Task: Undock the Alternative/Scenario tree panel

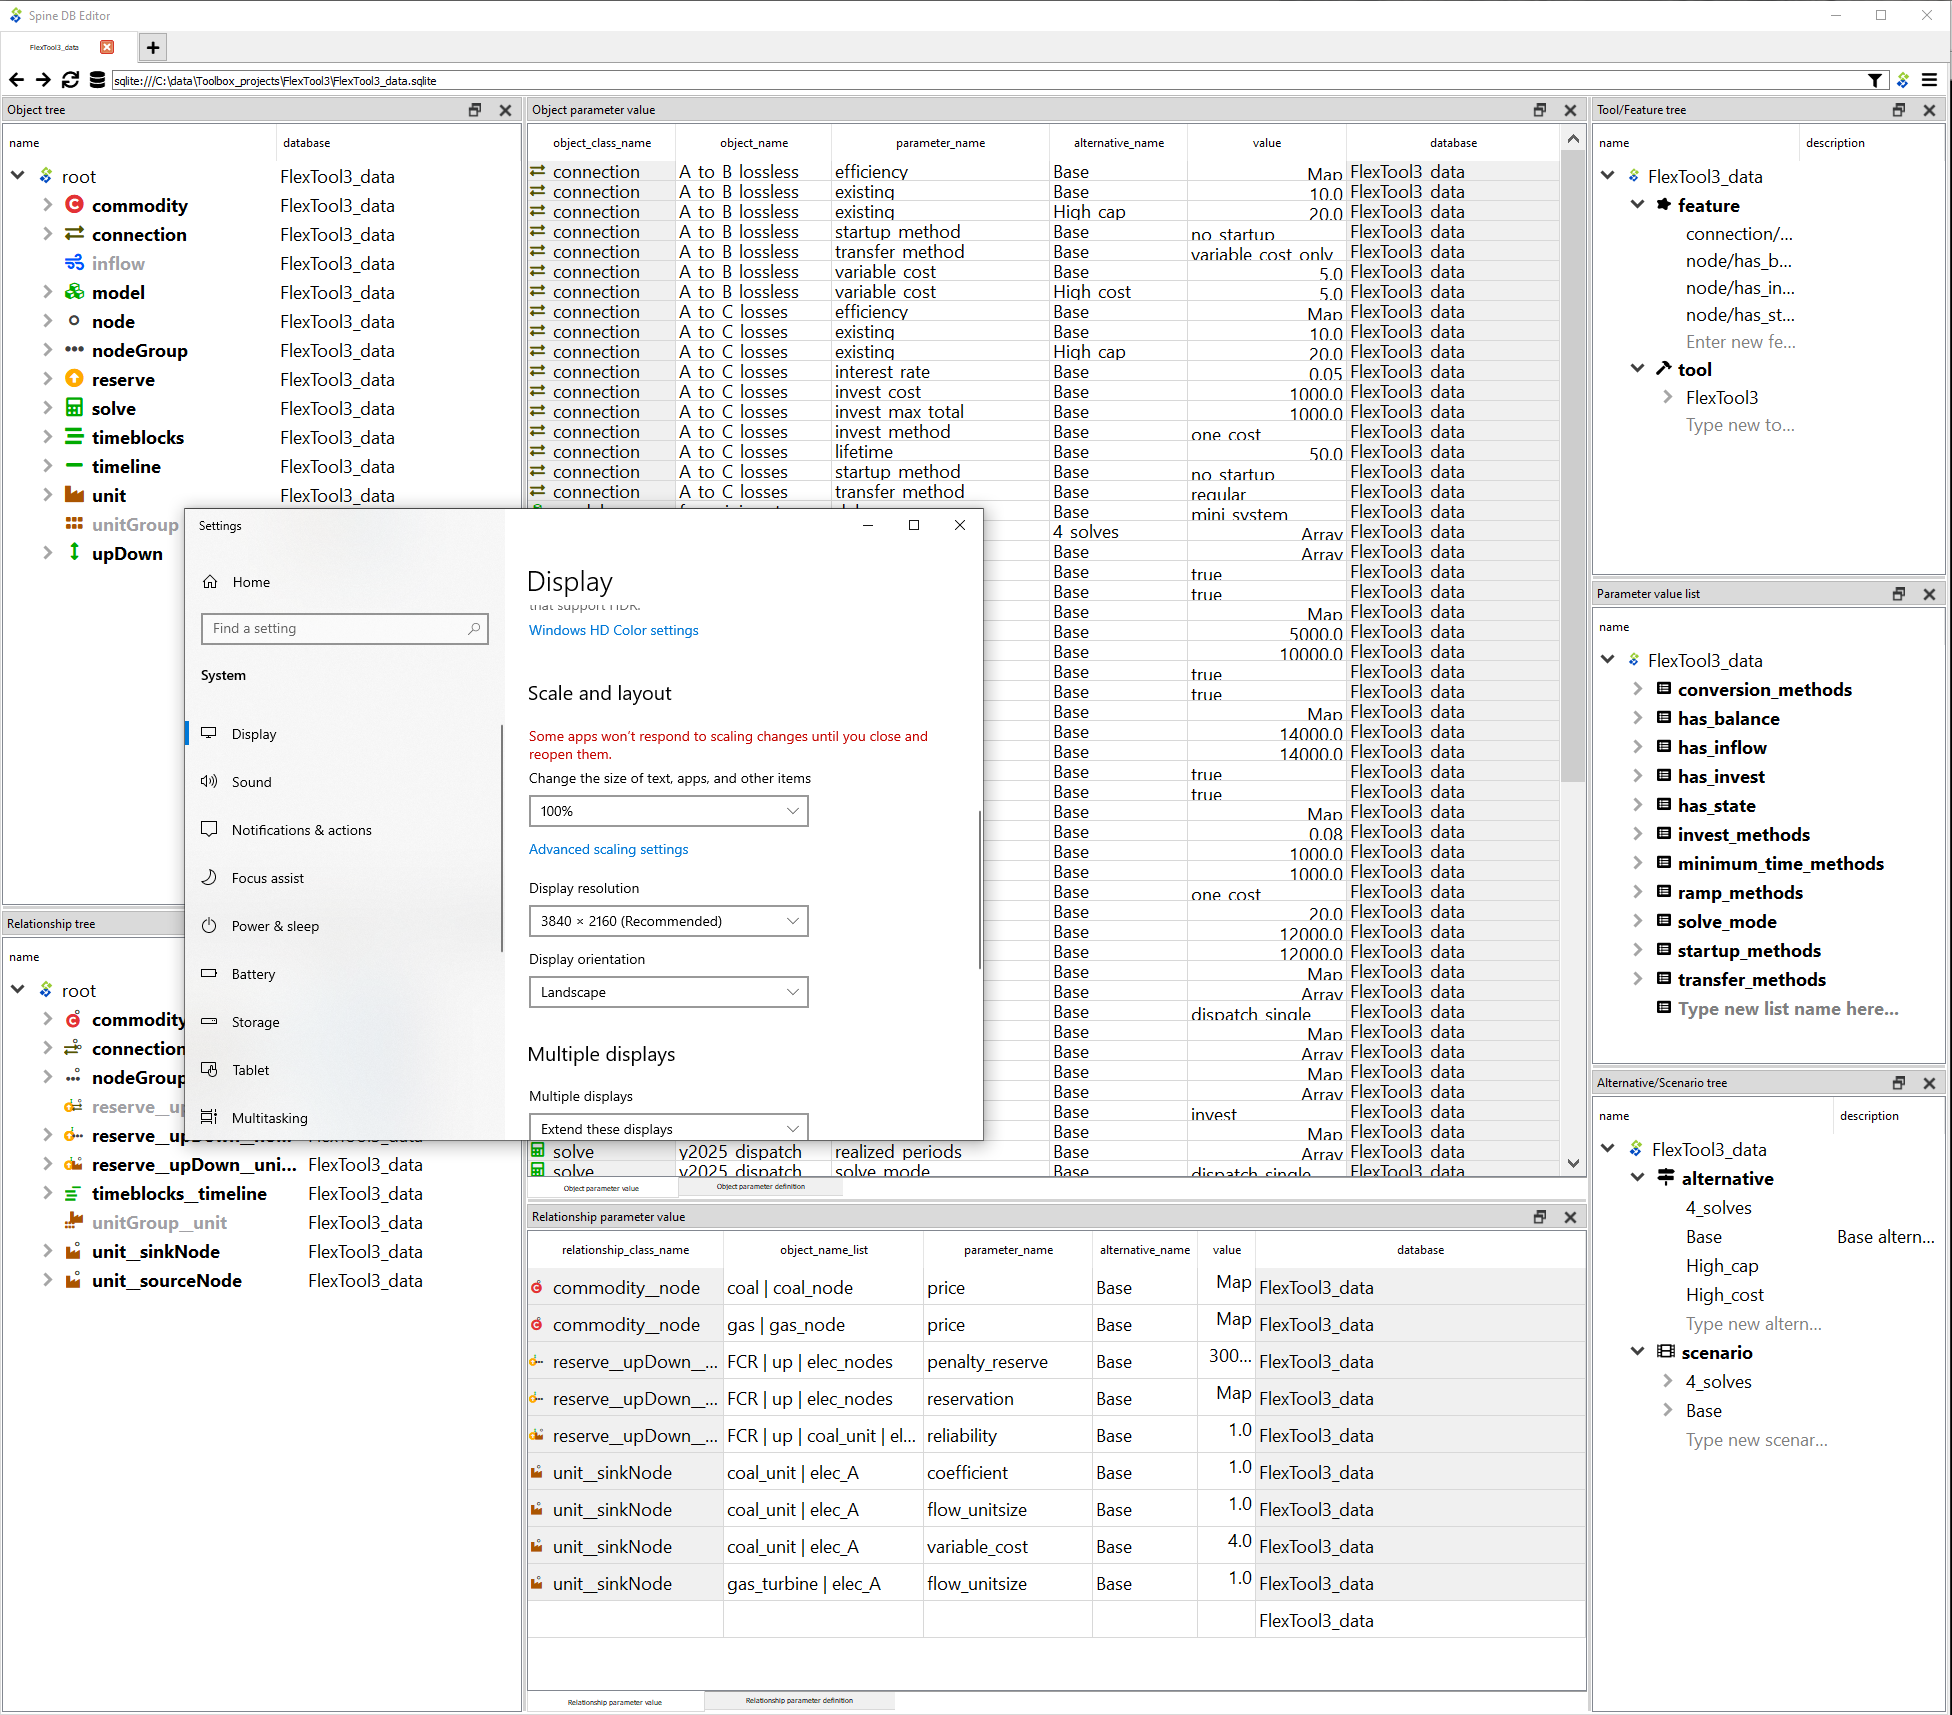Action: (x=1899, y=1083)
